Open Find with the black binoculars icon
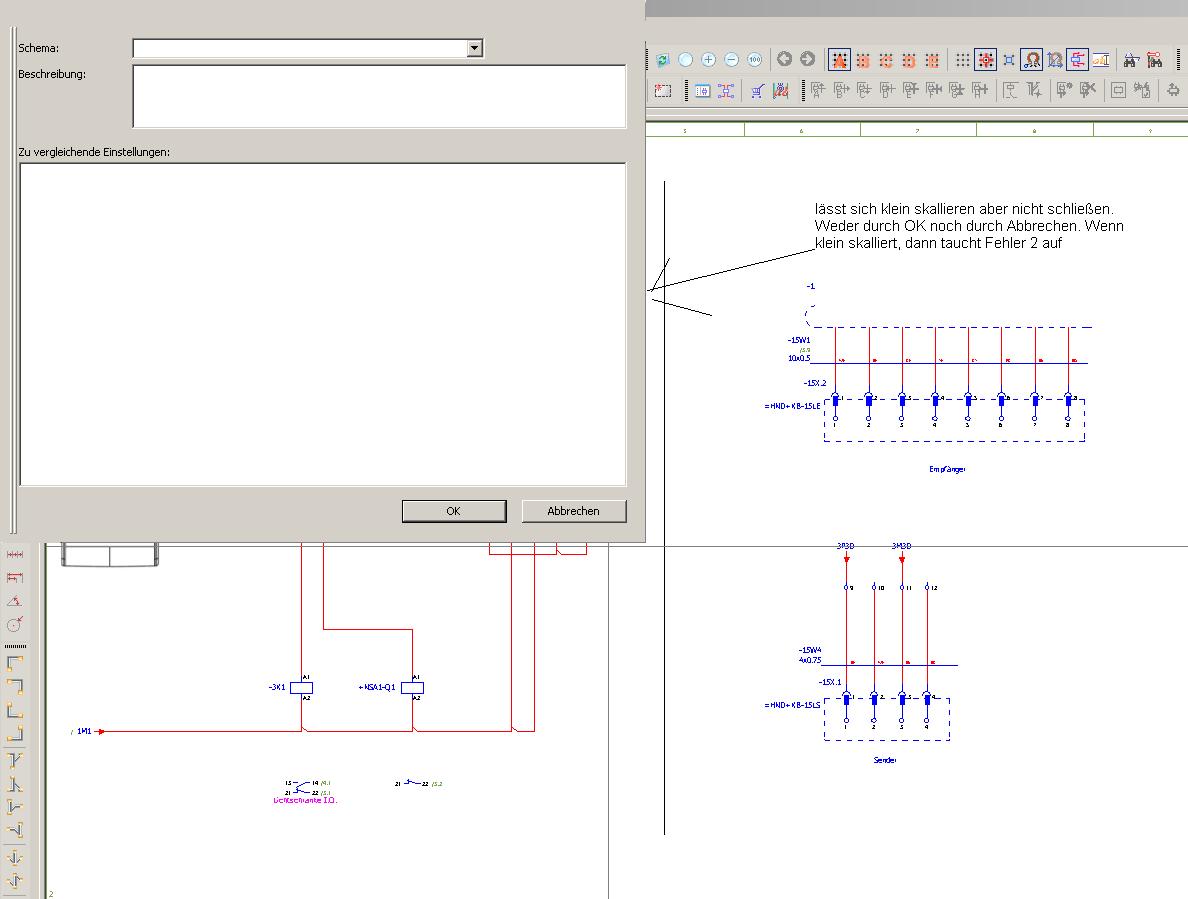1188x899 pixels. click(x=1131, y=59)
